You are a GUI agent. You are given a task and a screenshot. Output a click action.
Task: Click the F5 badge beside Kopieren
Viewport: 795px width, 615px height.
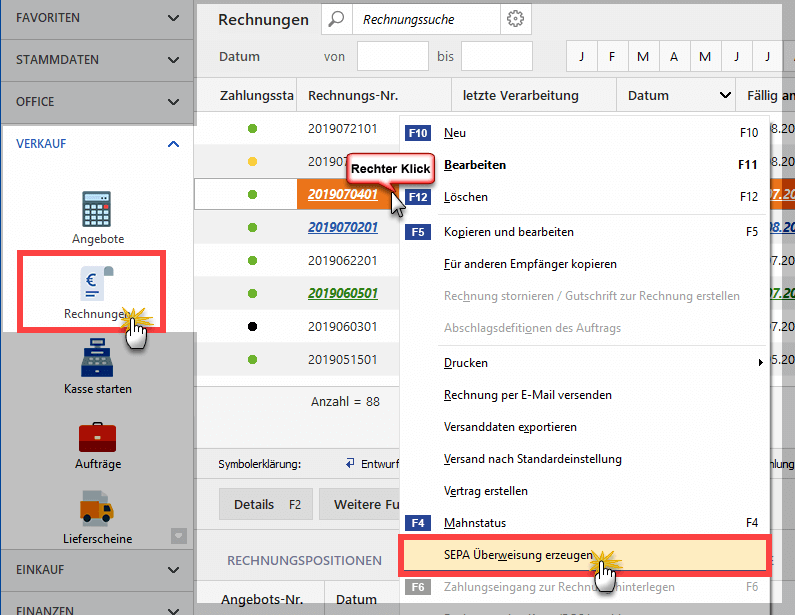(x=418, y=232)
